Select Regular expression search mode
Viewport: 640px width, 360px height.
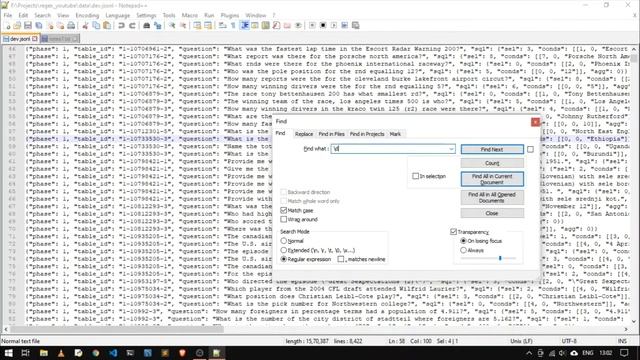(x=284, y=259)
